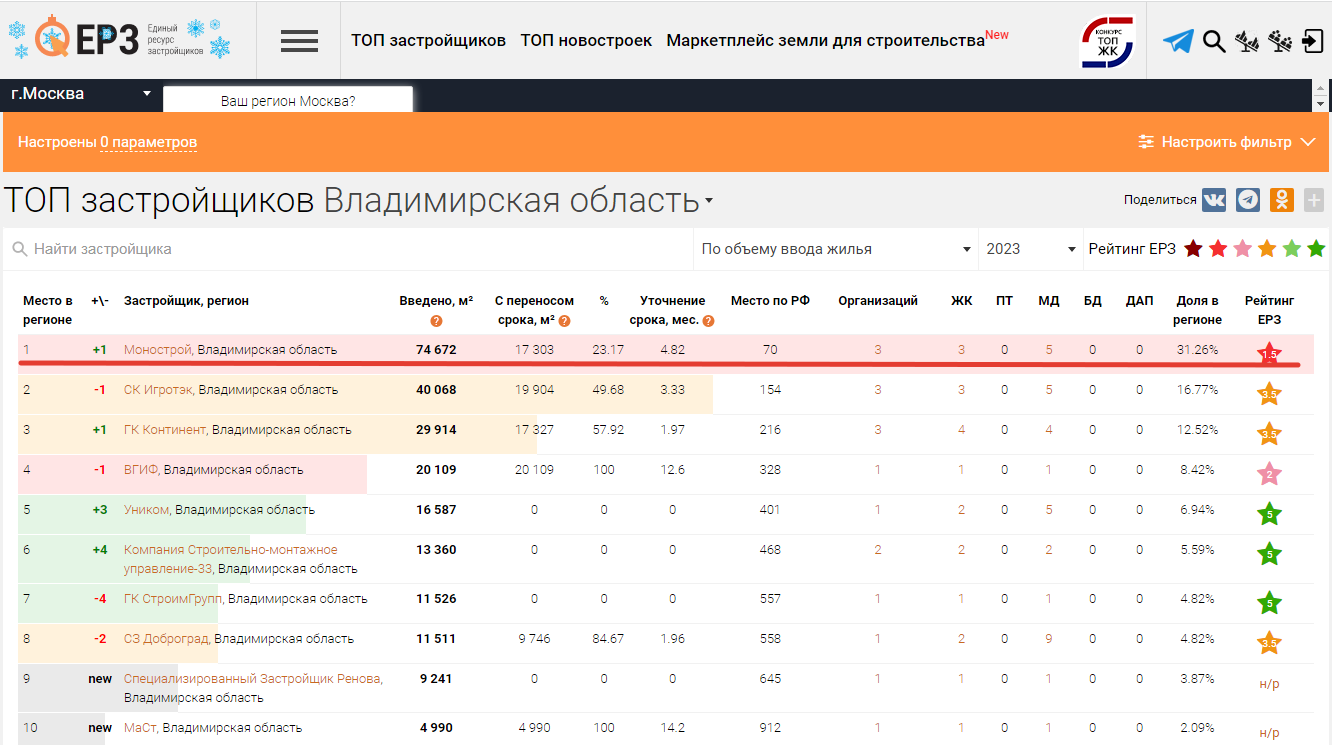This screenshot has width=1332, height=745.
Task: Click Доля в регионе column header
Action: [1198, 310]
